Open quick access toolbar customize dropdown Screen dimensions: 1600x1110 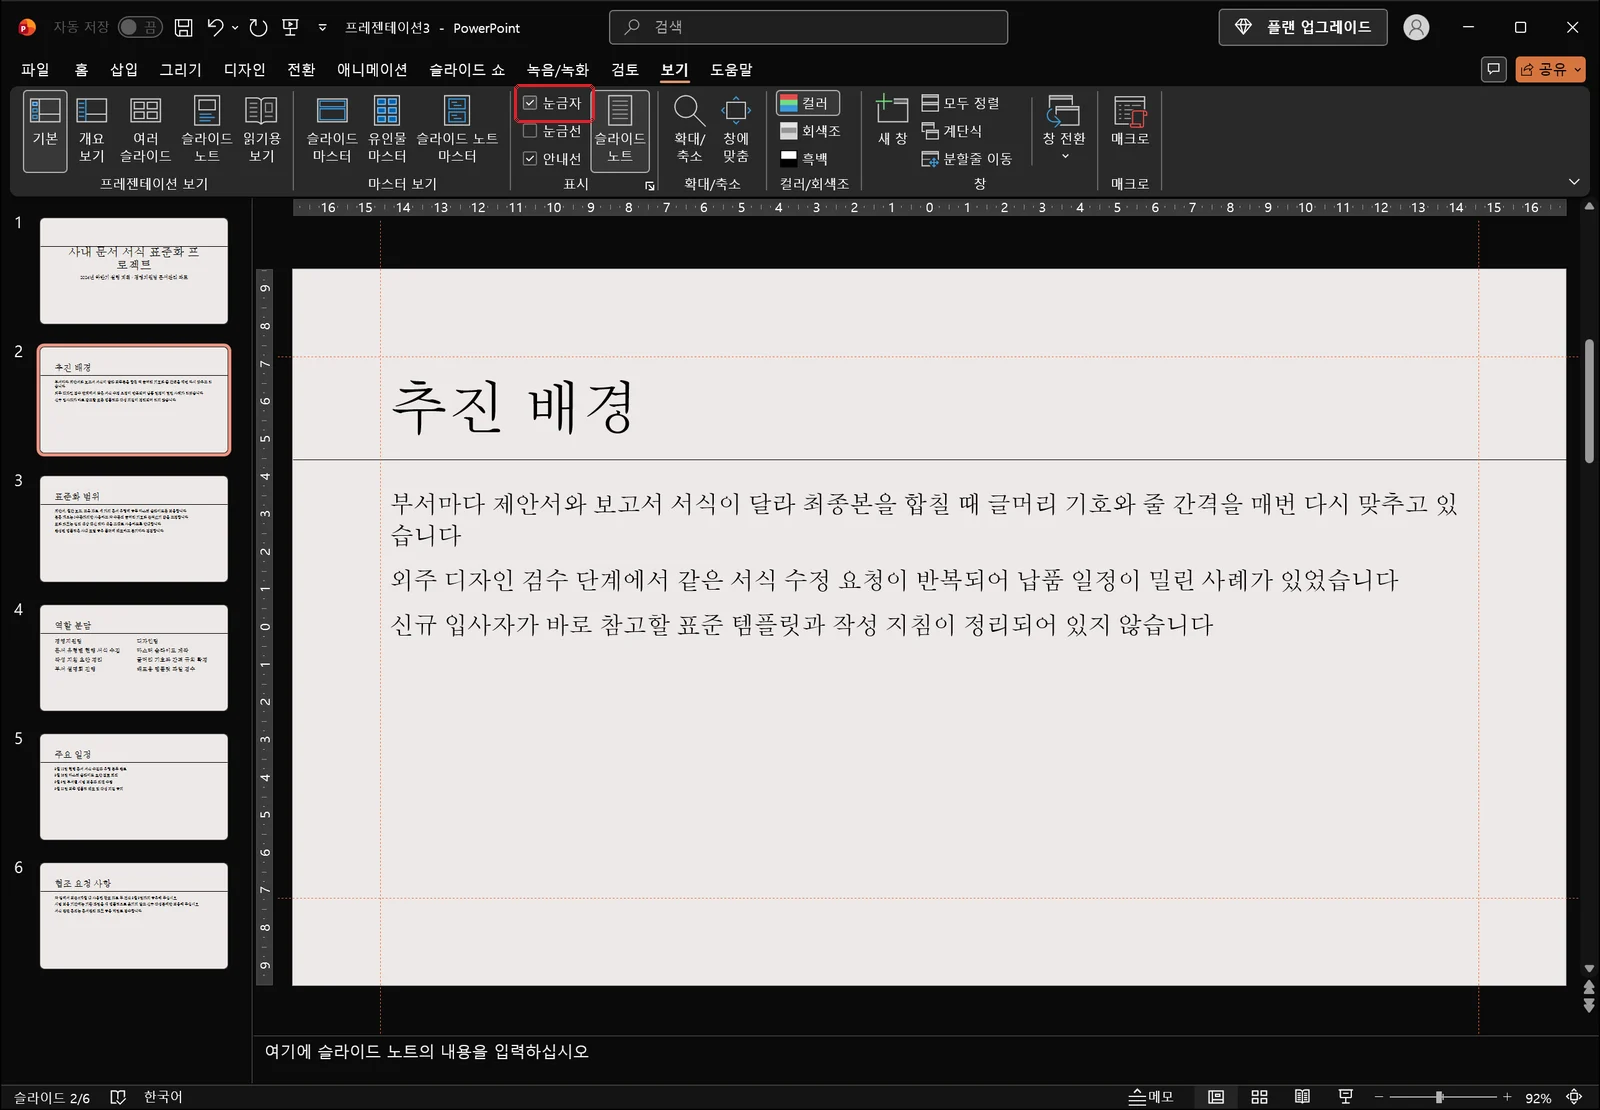coord(322,27)
